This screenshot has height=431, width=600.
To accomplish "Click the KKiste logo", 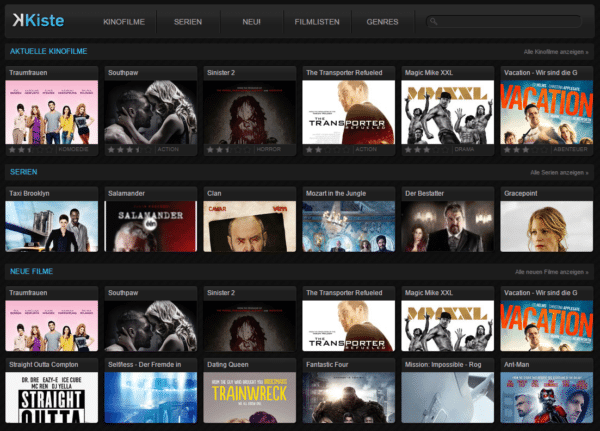I will coord(38,20).
